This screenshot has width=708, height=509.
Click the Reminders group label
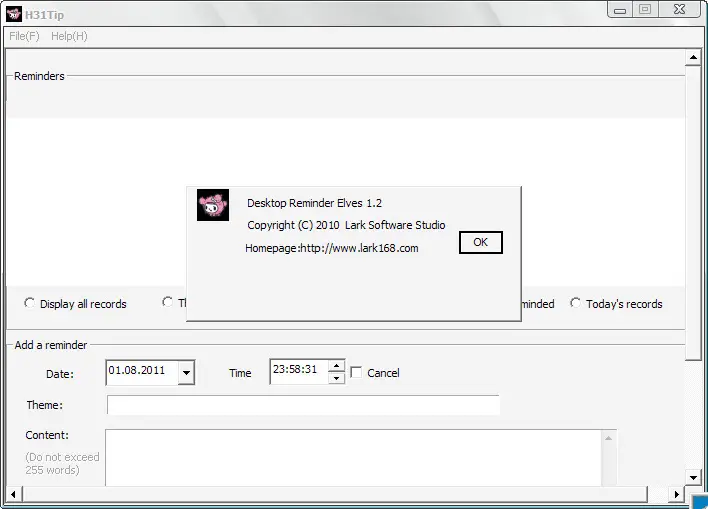(39, 76)
